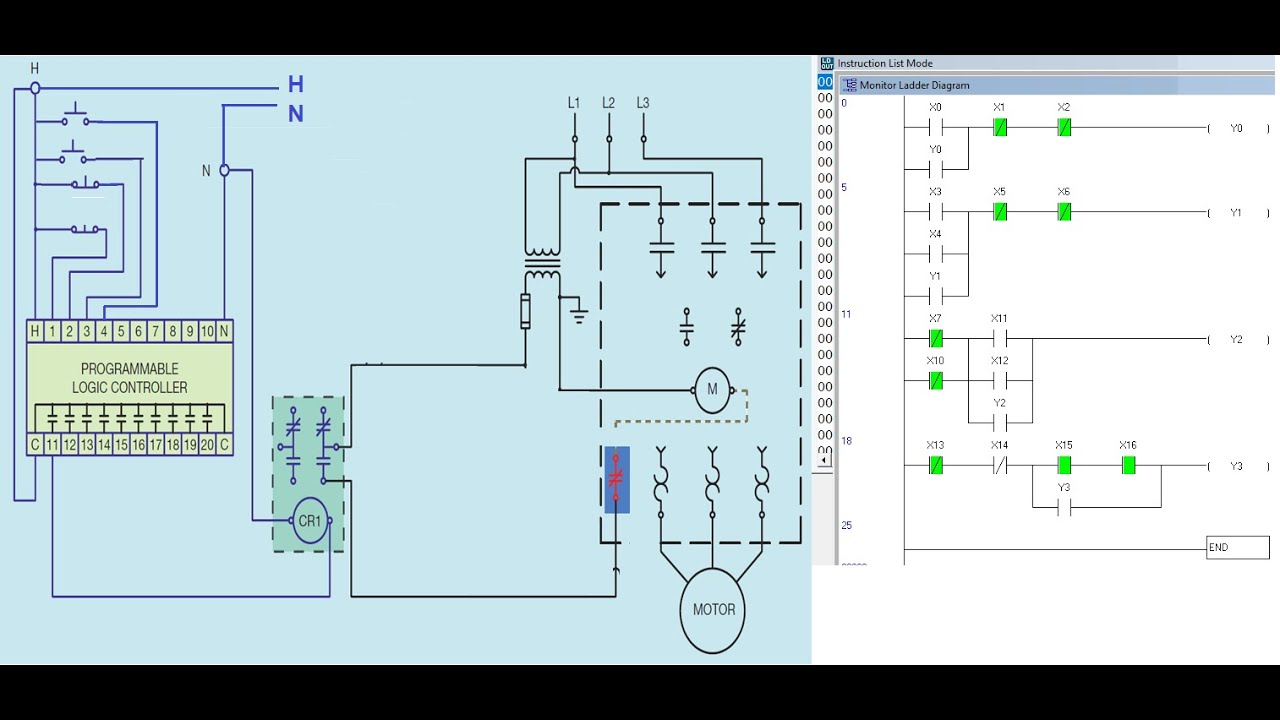The image size is (1280, 720).
Task: Click PLC output terminal 11
Action: tap(52, 445)
